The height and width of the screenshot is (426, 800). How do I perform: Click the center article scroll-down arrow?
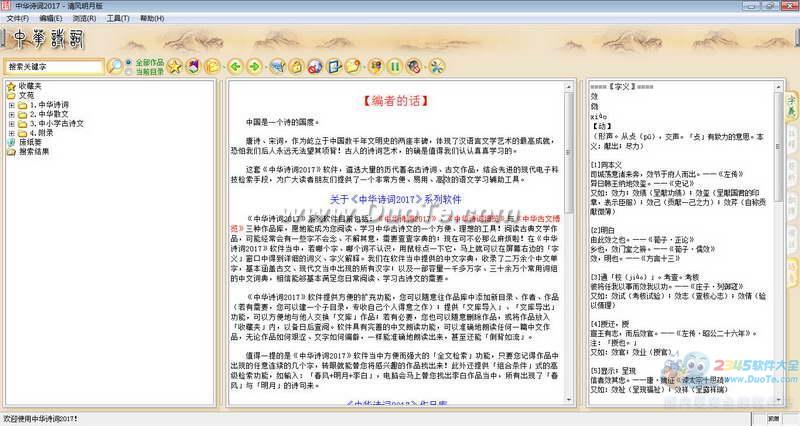click(x=569, y=400)
